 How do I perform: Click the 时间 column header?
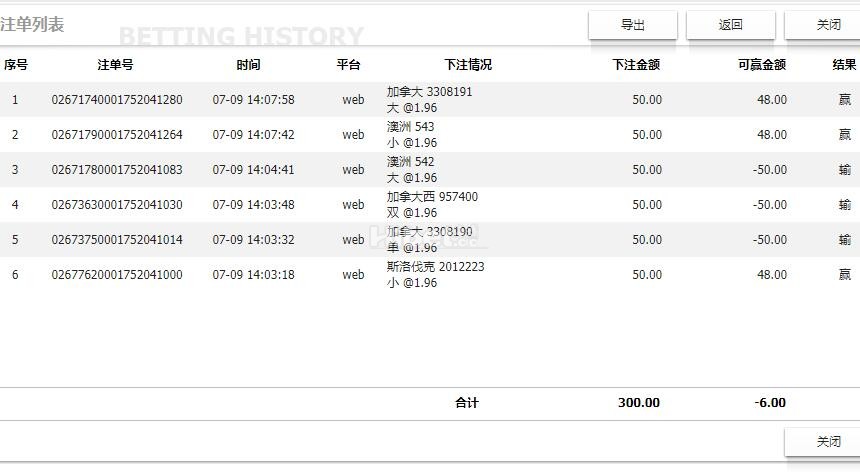[x=248, y=65]
